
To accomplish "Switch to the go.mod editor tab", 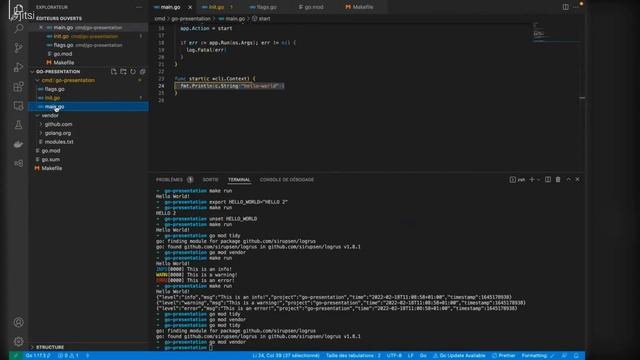I will tap(314, 7).
